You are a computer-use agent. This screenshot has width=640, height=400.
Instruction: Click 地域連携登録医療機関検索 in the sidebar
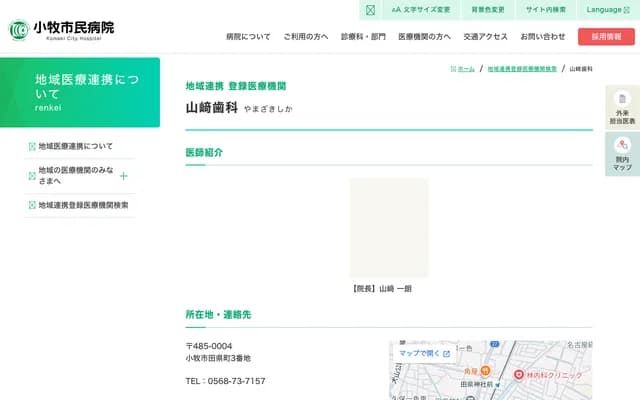click(83, 205)
